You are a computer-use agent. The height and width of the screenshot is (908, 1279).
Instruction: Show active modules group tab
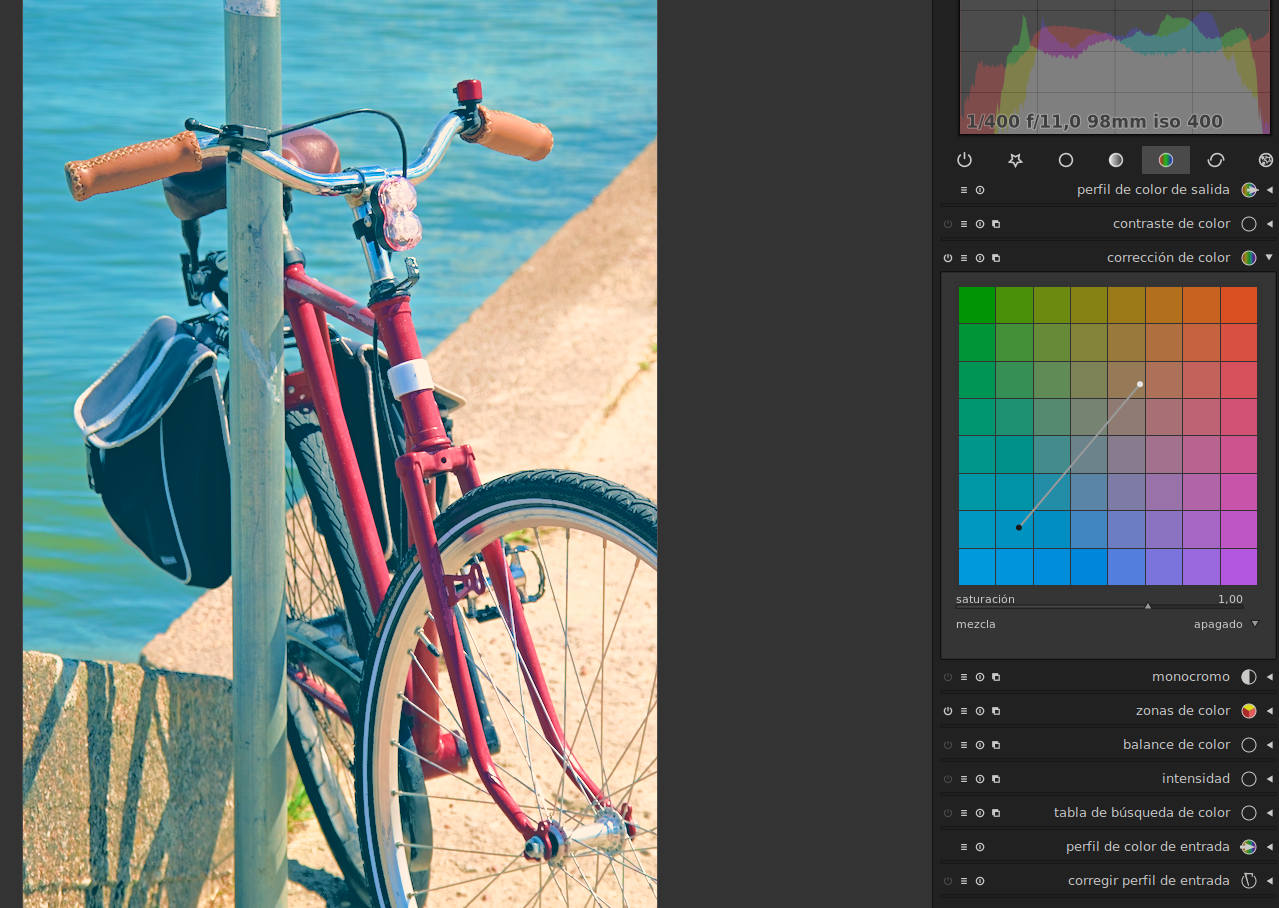[965, 160]
